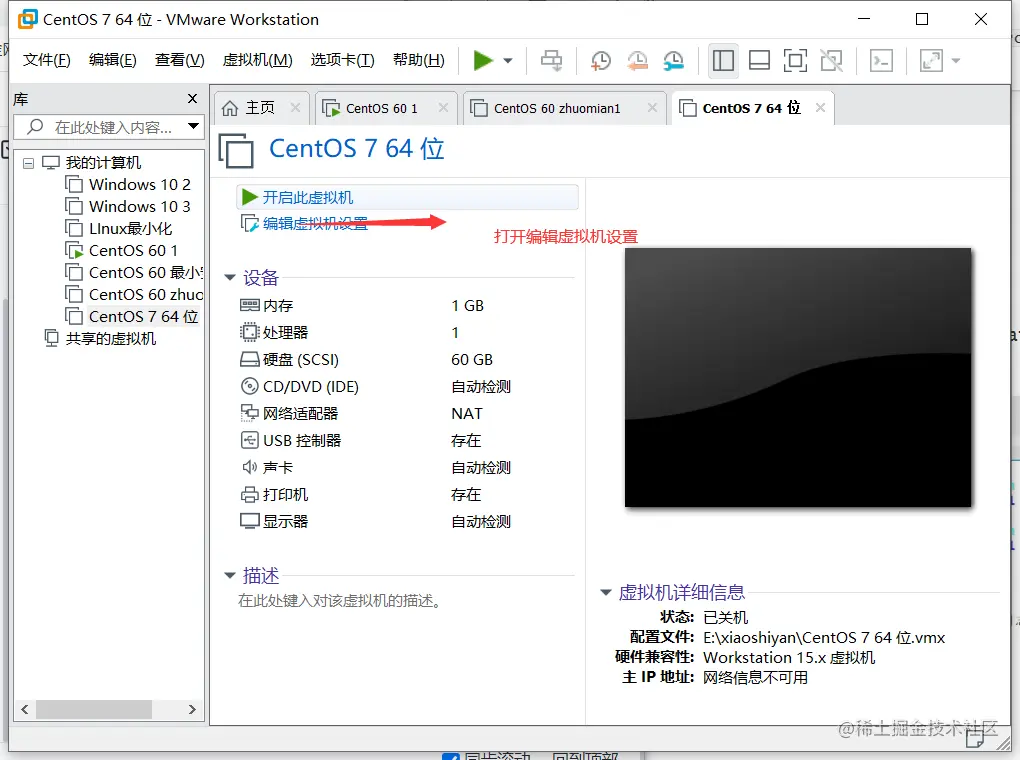Select Windows 10 3 in the library

(139, 207)
